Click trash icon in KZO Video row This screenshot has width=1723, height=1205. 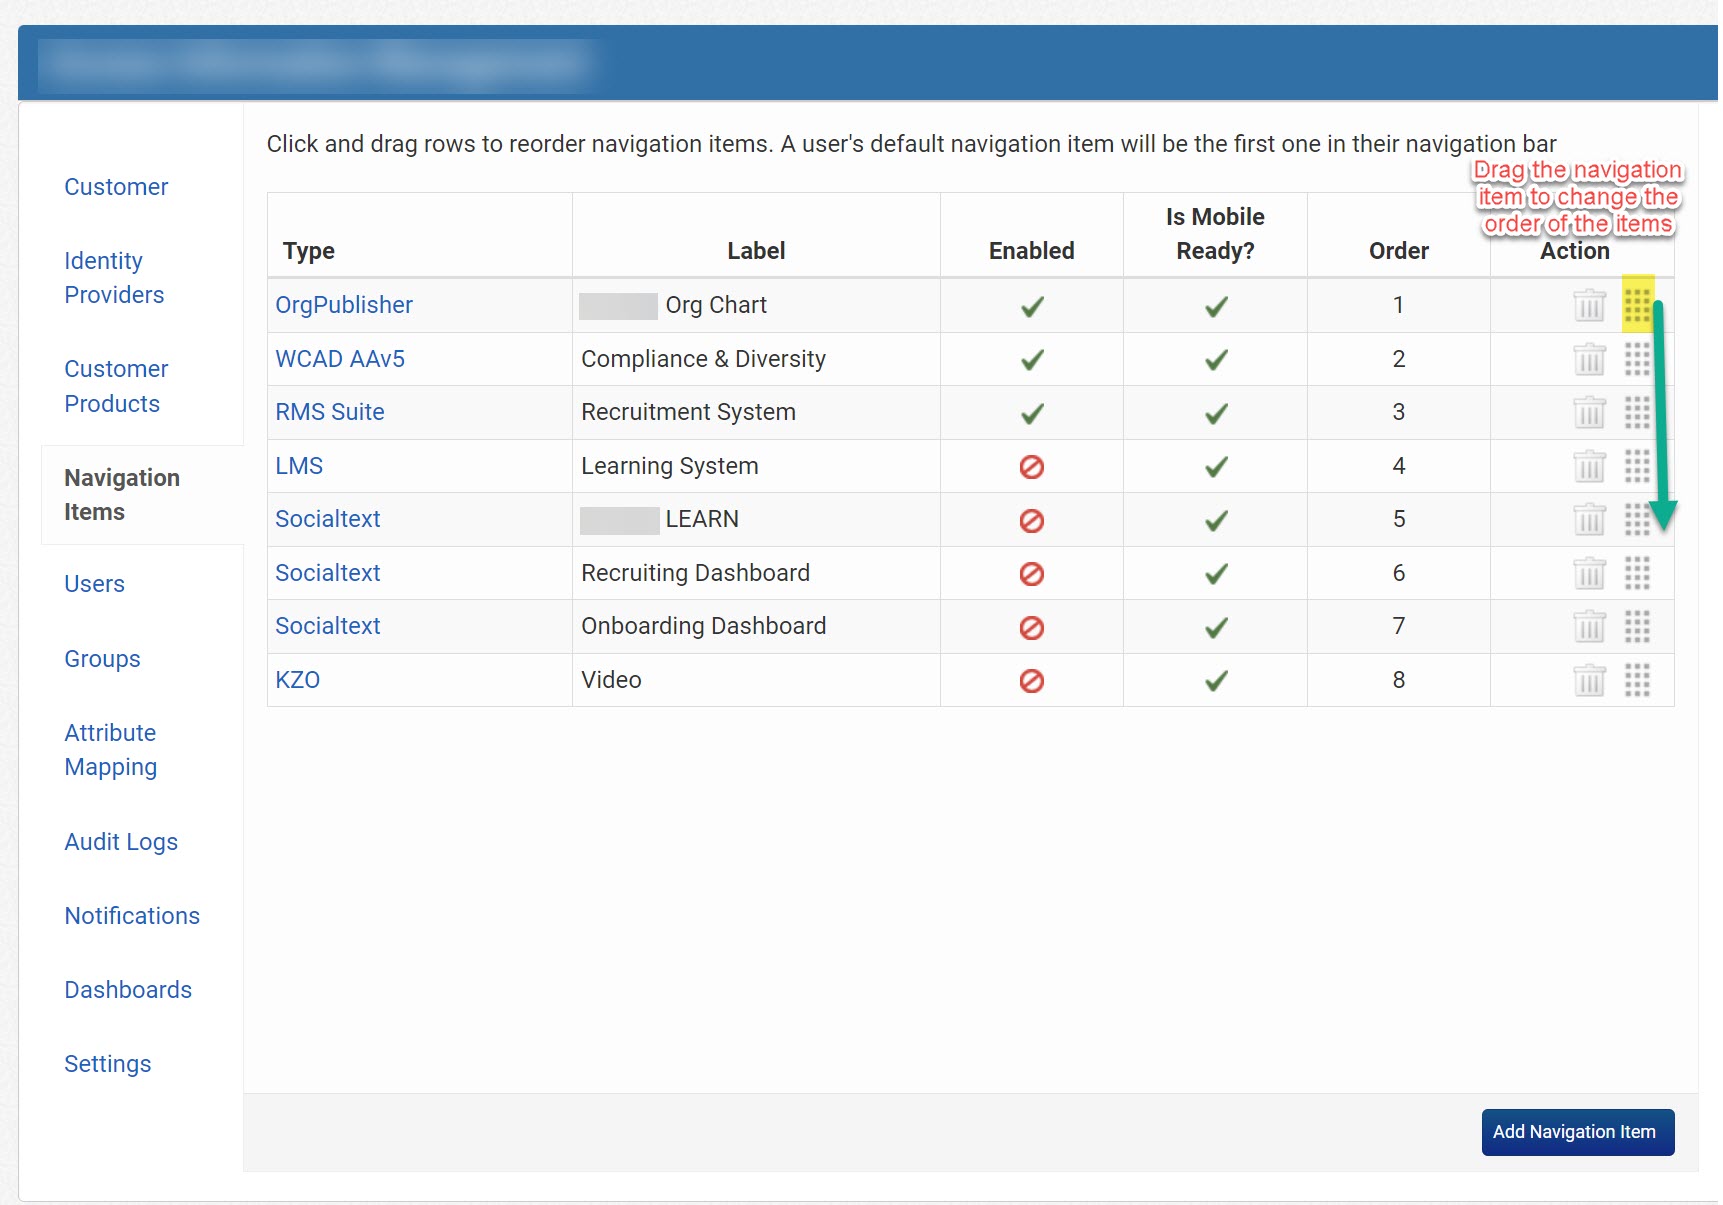tap(1589, 680)
